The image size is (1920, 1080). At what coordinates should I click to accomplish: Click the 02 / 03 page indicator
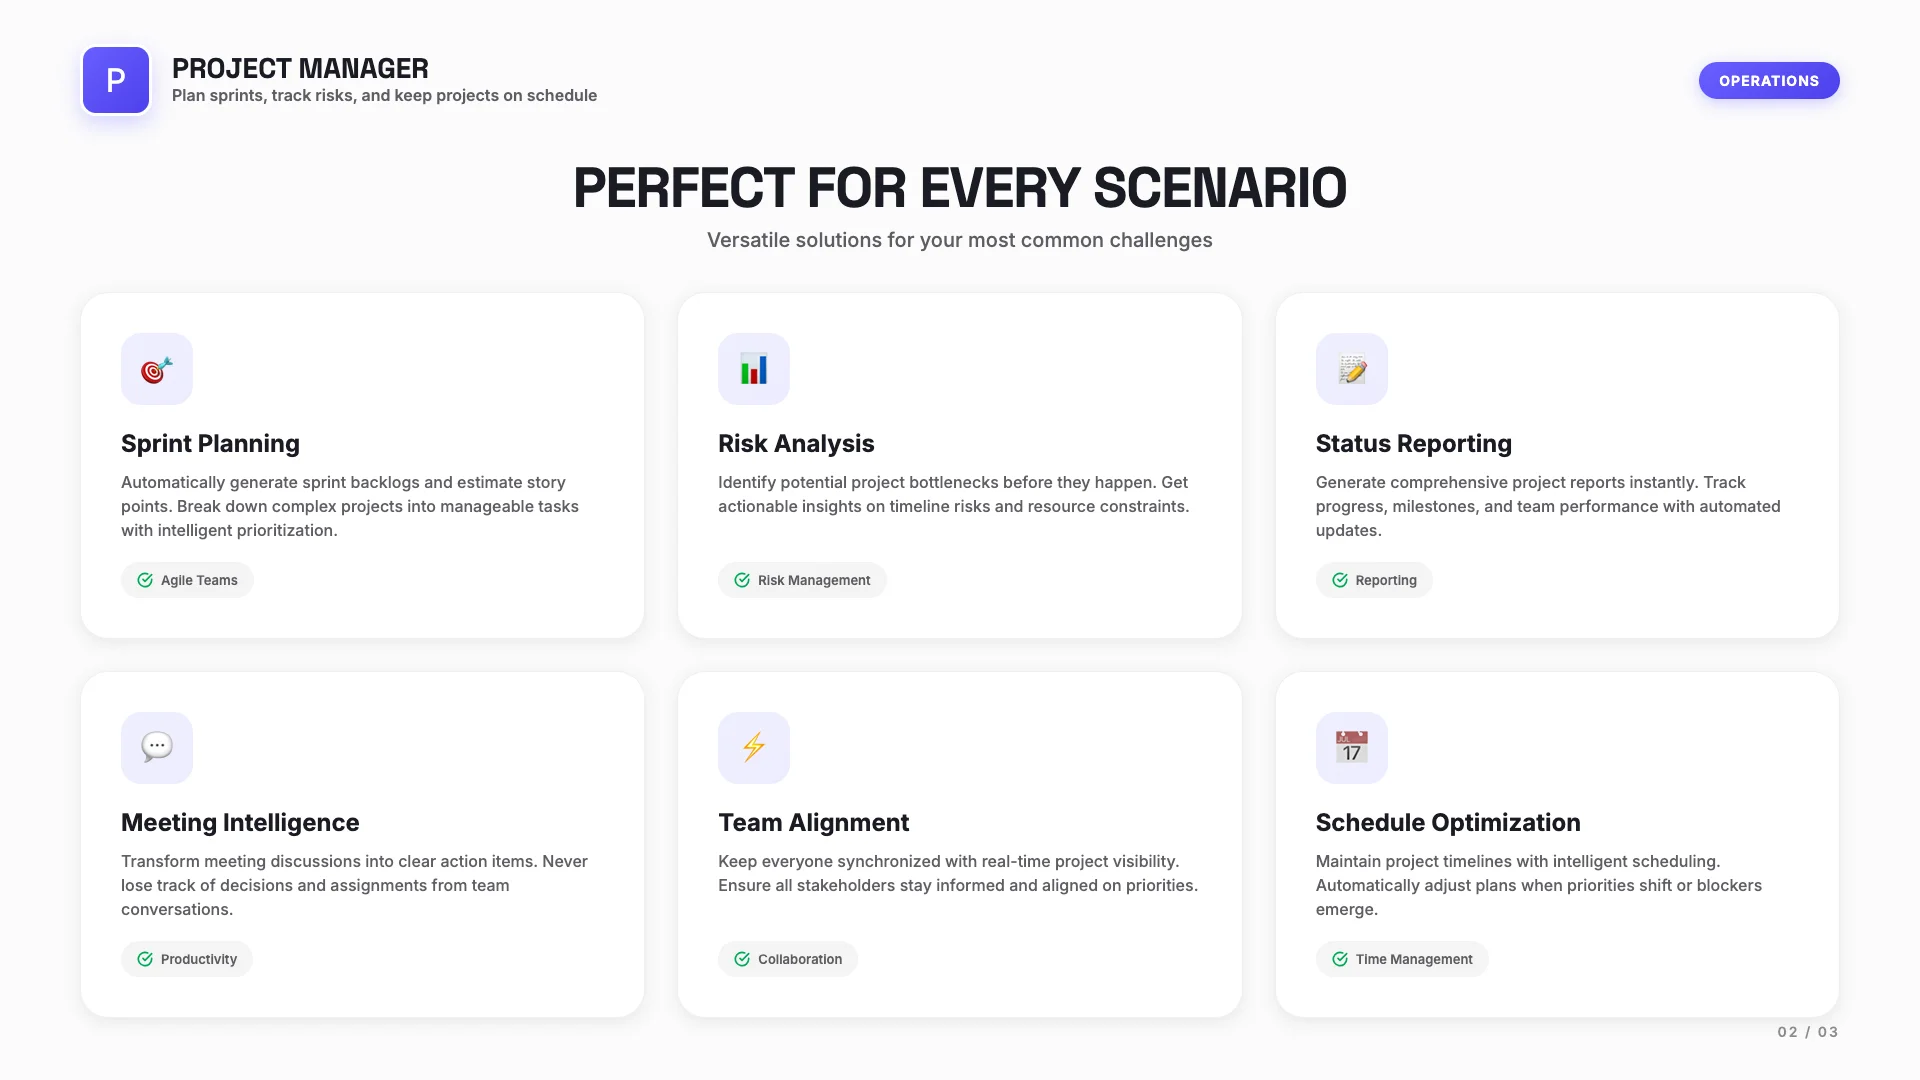[1807, 1032]
